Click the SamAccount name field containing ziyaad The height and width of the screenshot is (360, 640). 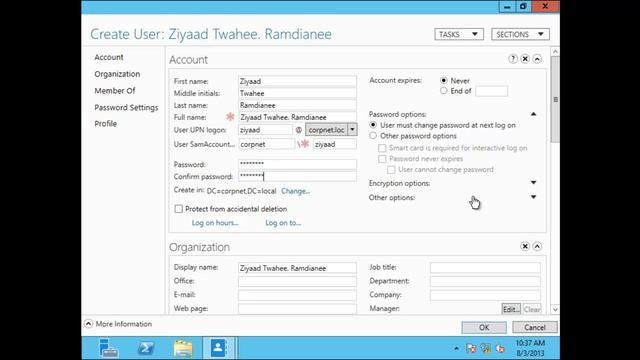pos(335,144)
